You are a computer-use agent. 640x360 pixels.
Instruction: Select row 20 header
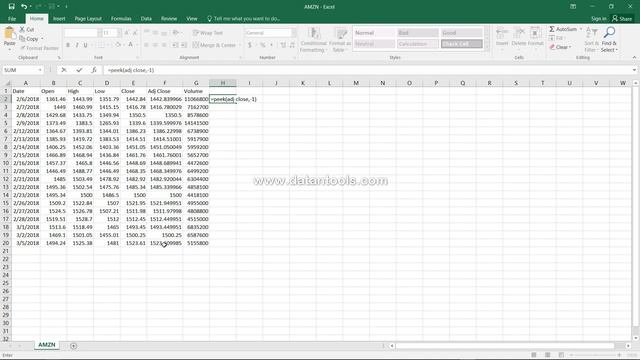coord(6,243)
